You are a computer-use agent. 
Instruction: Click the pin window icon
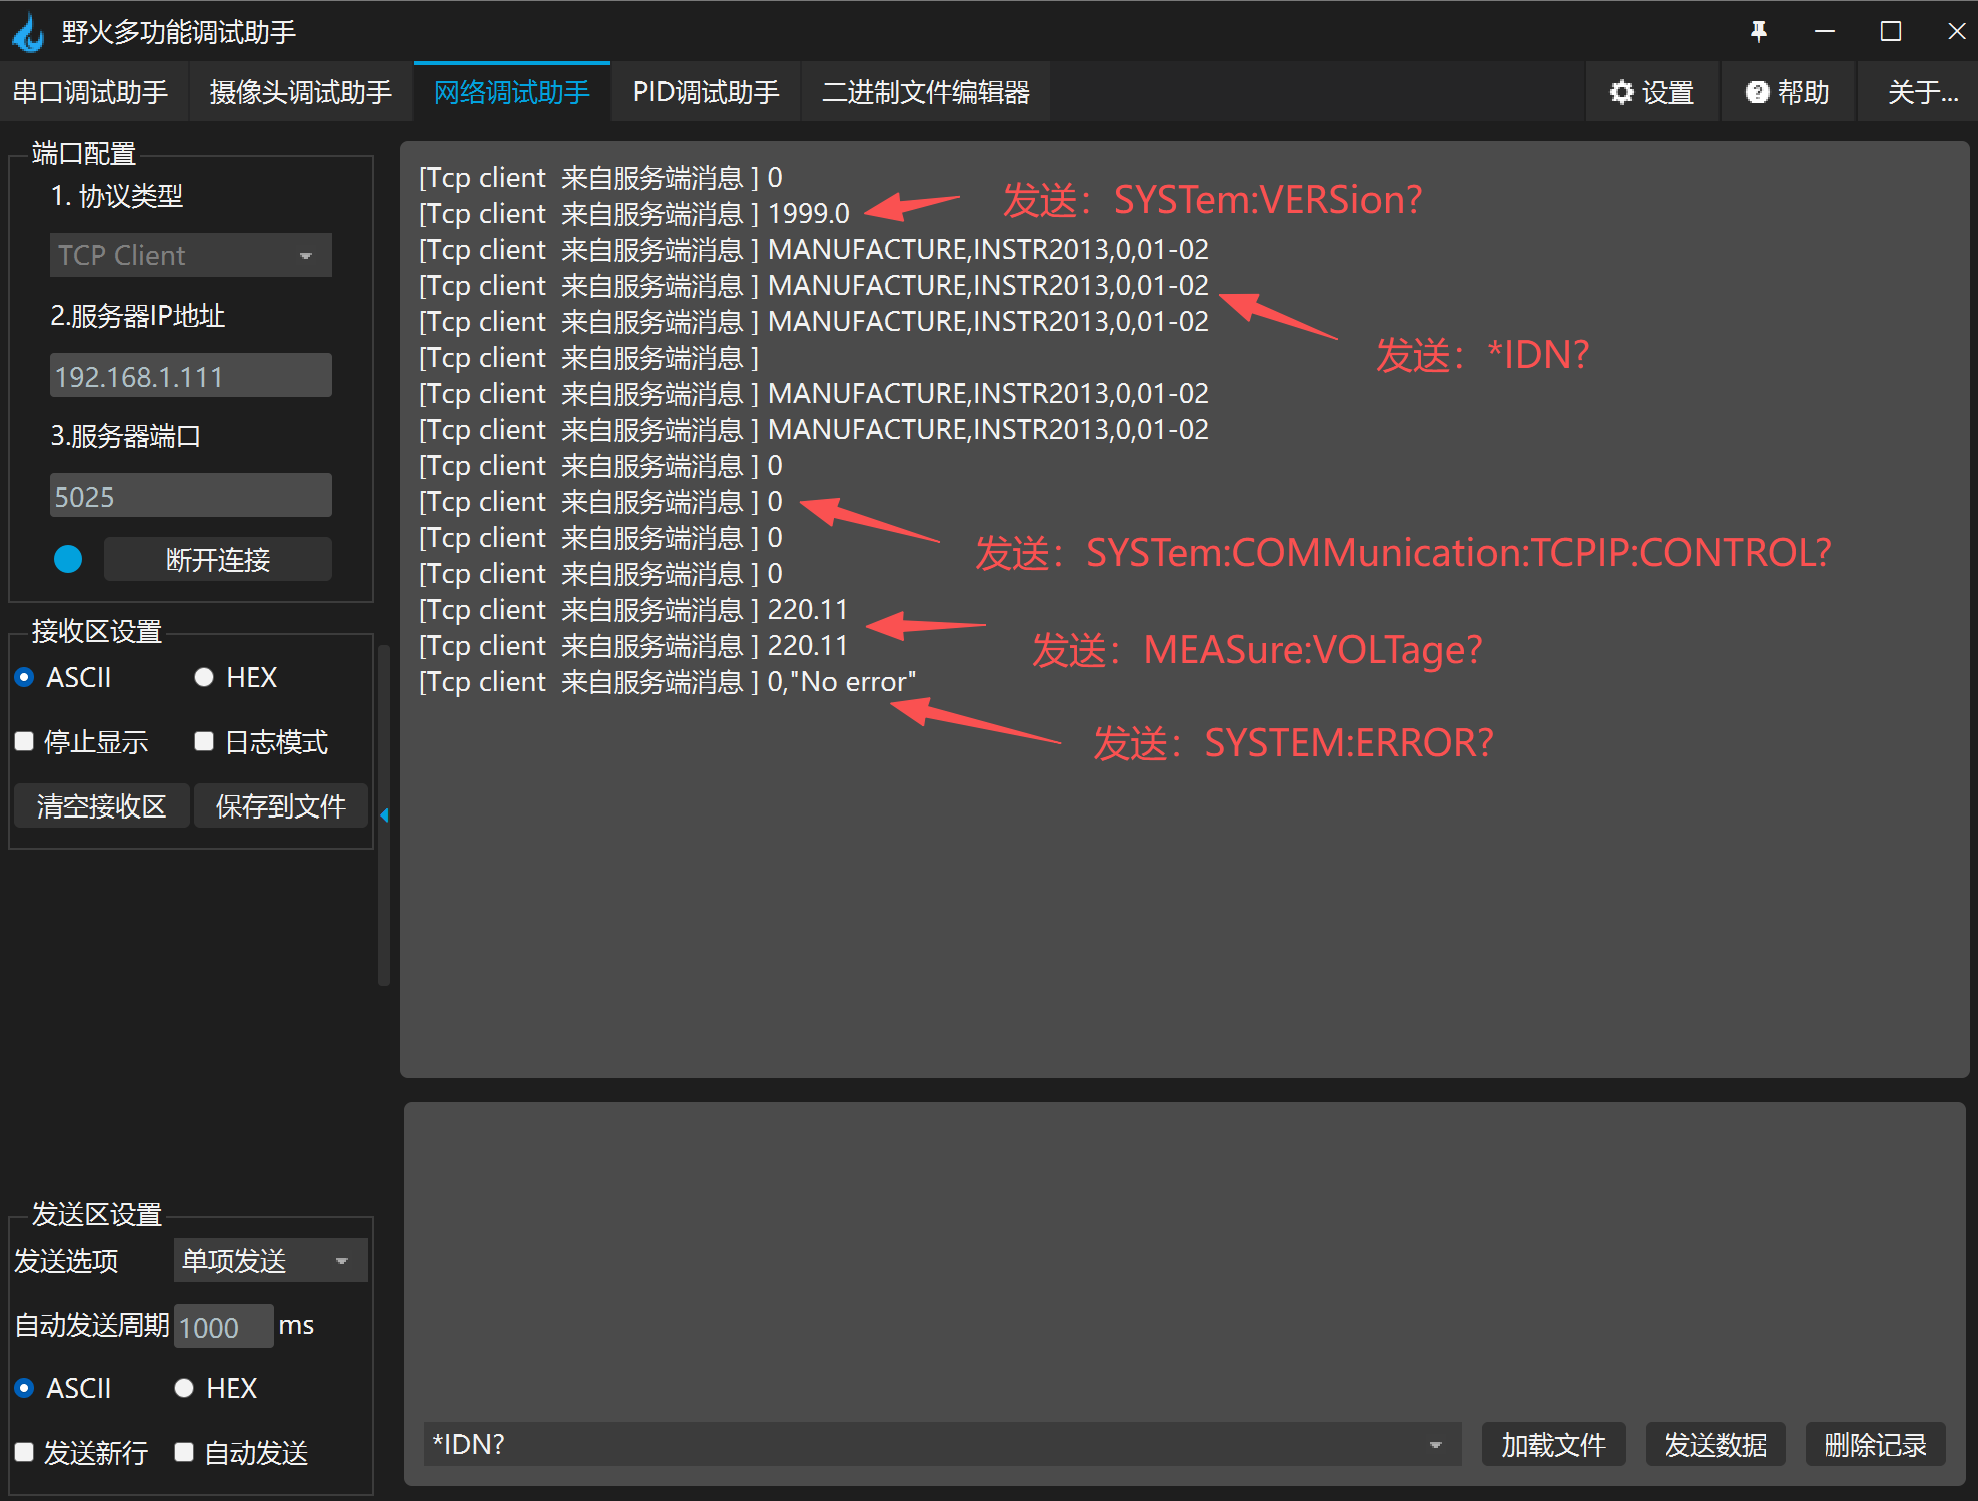click(1758, 31)
